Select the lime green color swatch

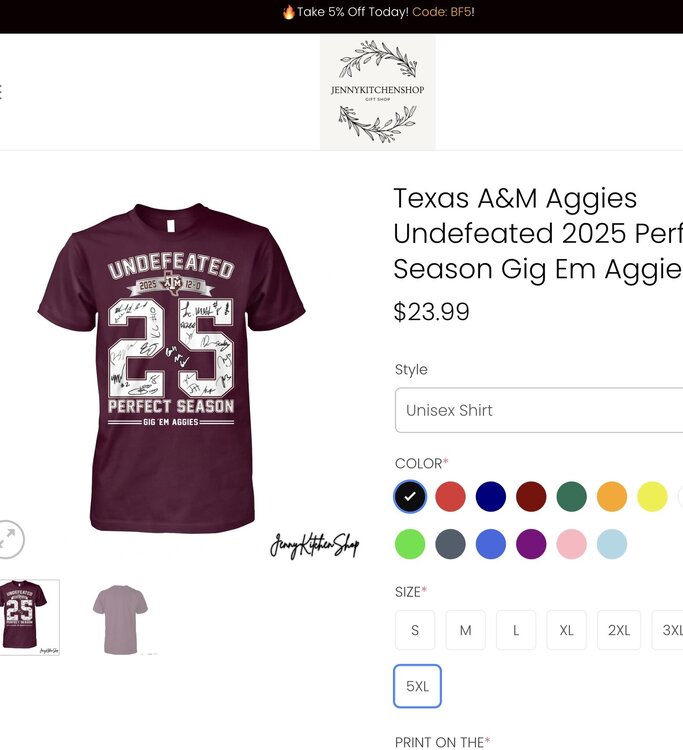click(x=410, y=544)
